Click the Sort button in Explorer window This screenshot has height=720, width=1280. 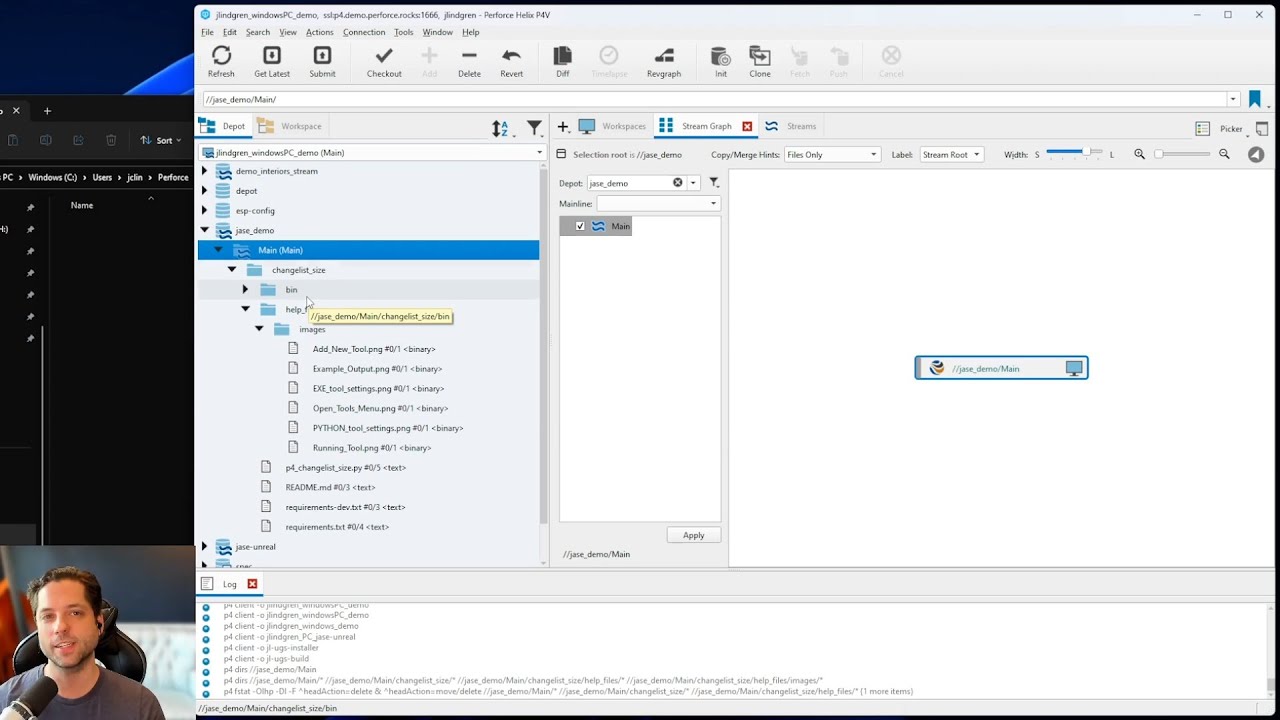pyautogui.click(x=163, y=141)
